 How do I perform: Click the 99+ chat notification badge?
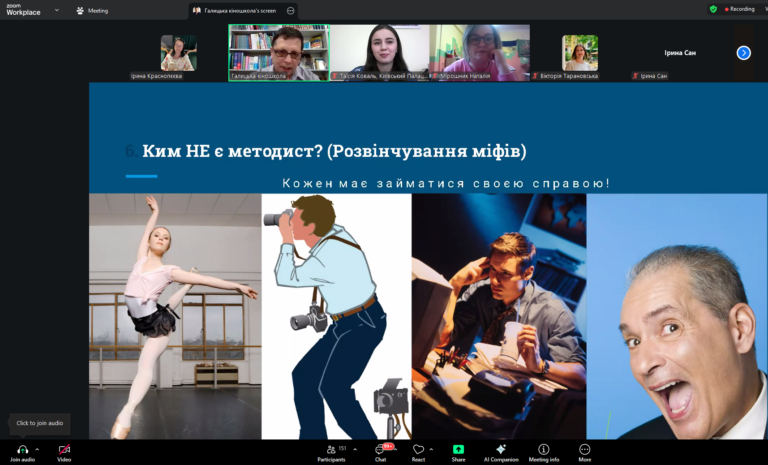[x=388, y=446]
